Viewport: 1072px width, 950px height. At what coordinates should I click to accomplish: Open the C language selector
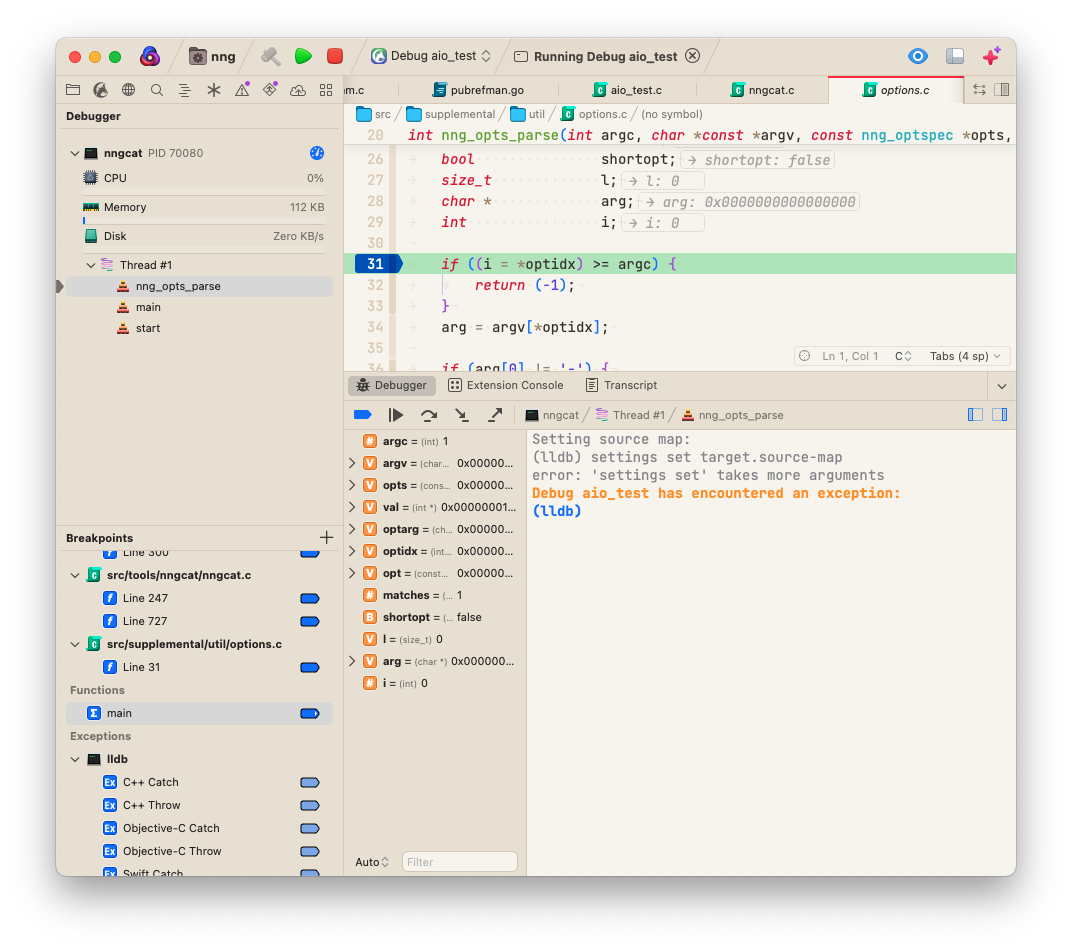click(x=902, y=356)
